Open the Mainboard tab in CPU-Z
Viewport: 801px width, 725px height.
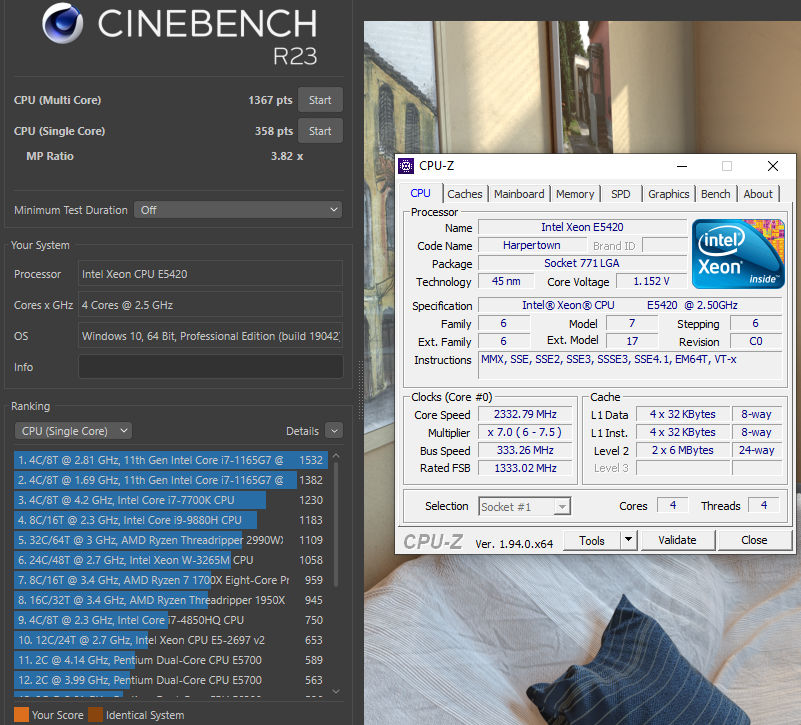pos(519,194)
